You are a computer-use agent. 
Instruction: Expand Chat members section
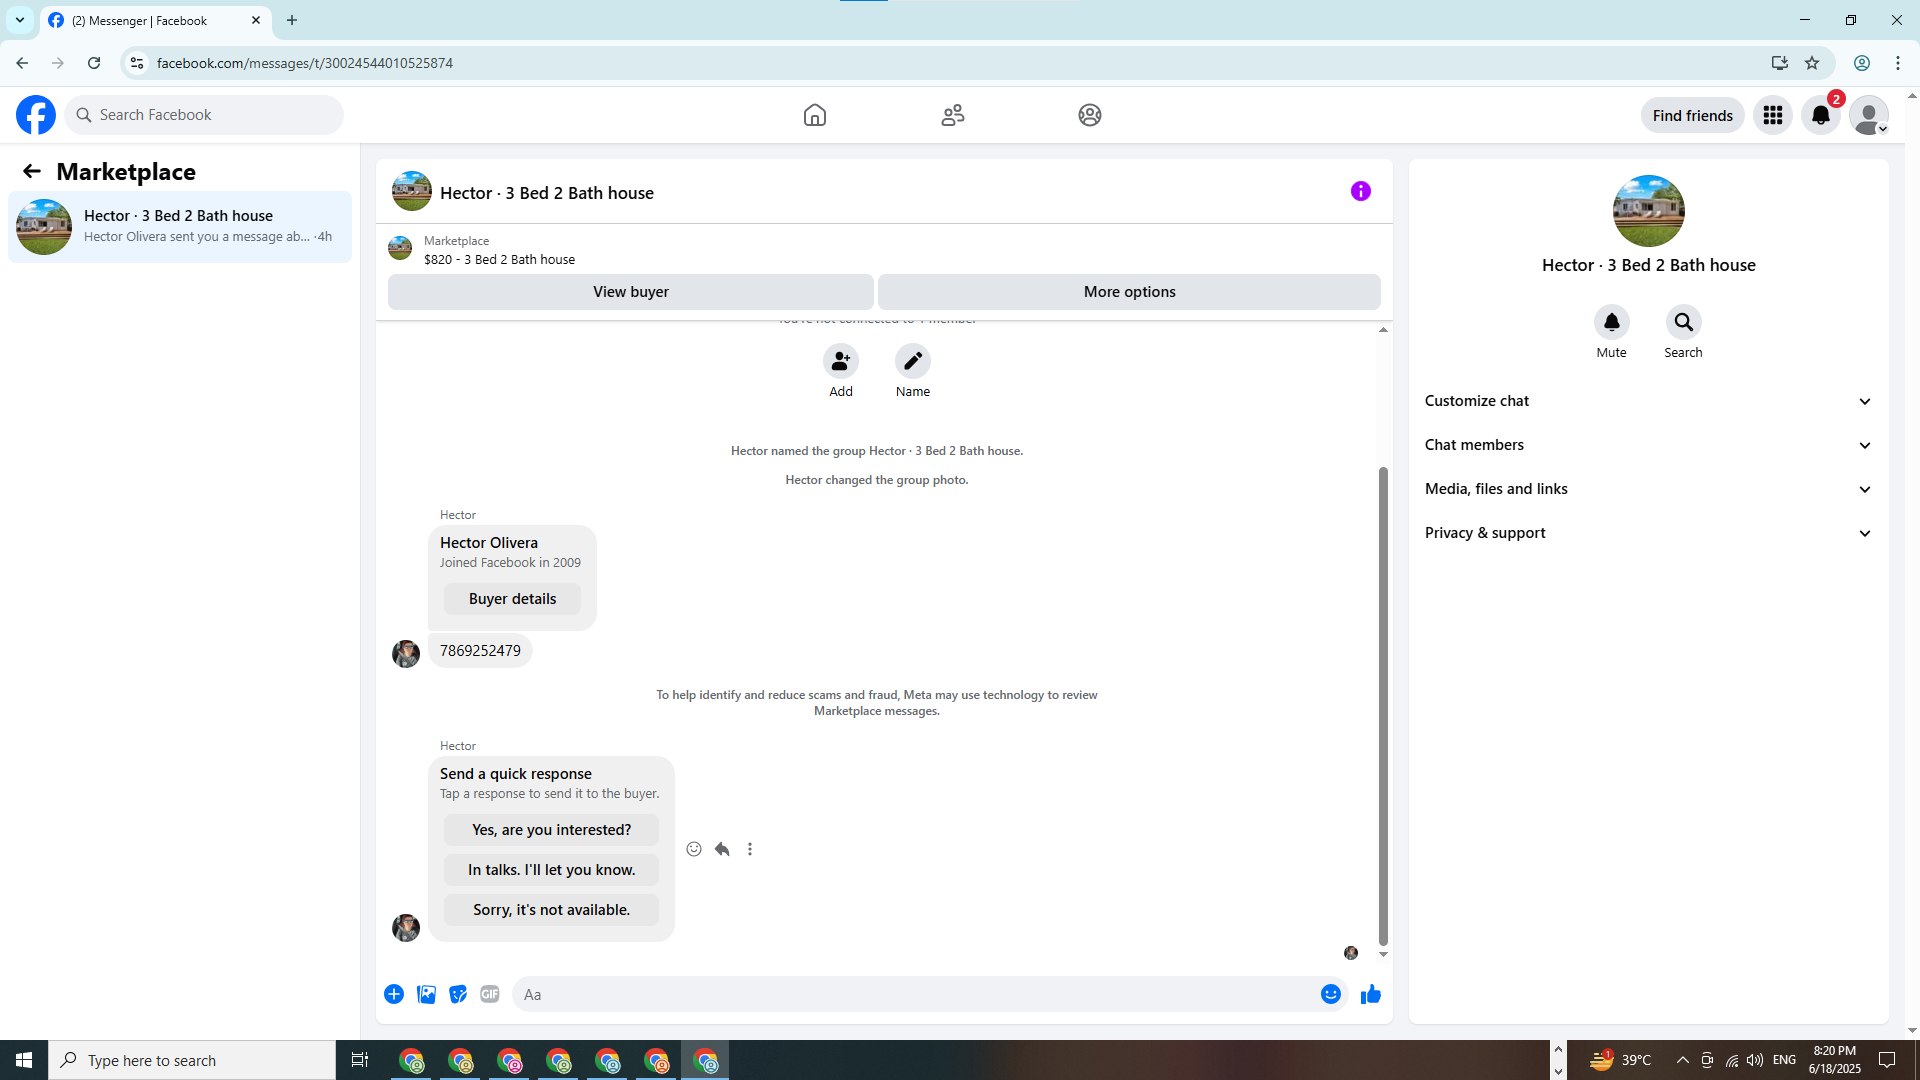(1648, 445)
